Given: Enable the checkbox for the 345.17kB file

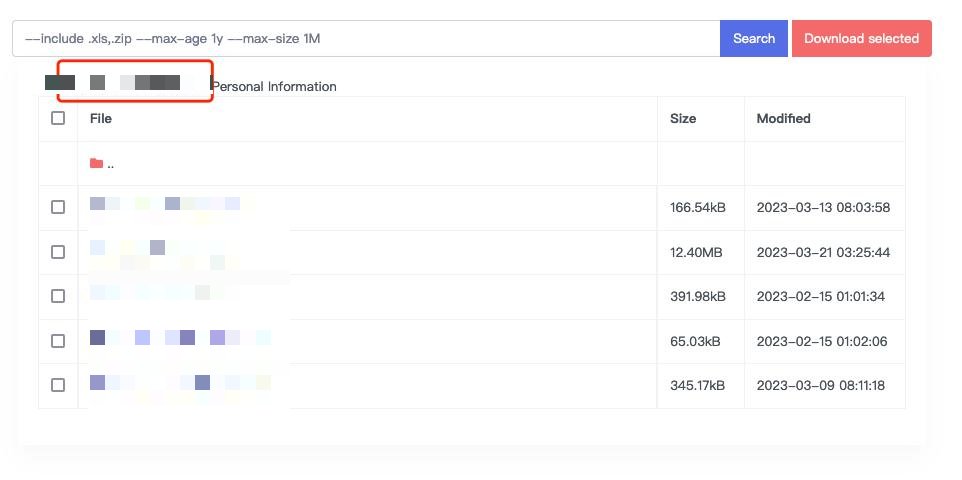Looking at the screenshot, I should coord(58,385).
